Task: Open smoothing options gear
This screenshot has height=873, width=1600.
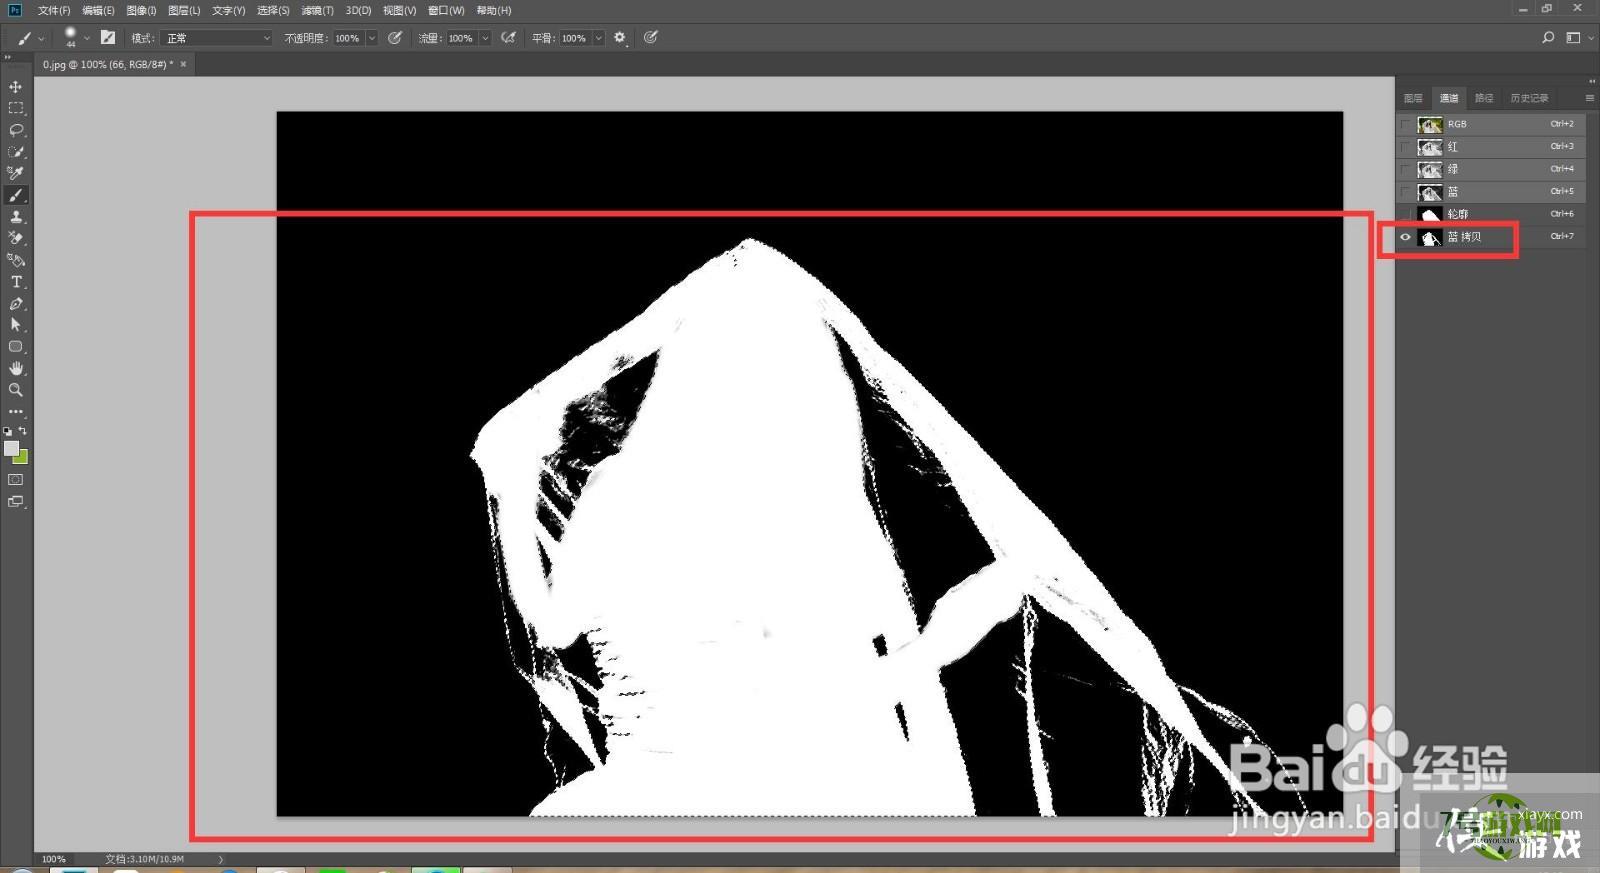Action: [620, 38]
